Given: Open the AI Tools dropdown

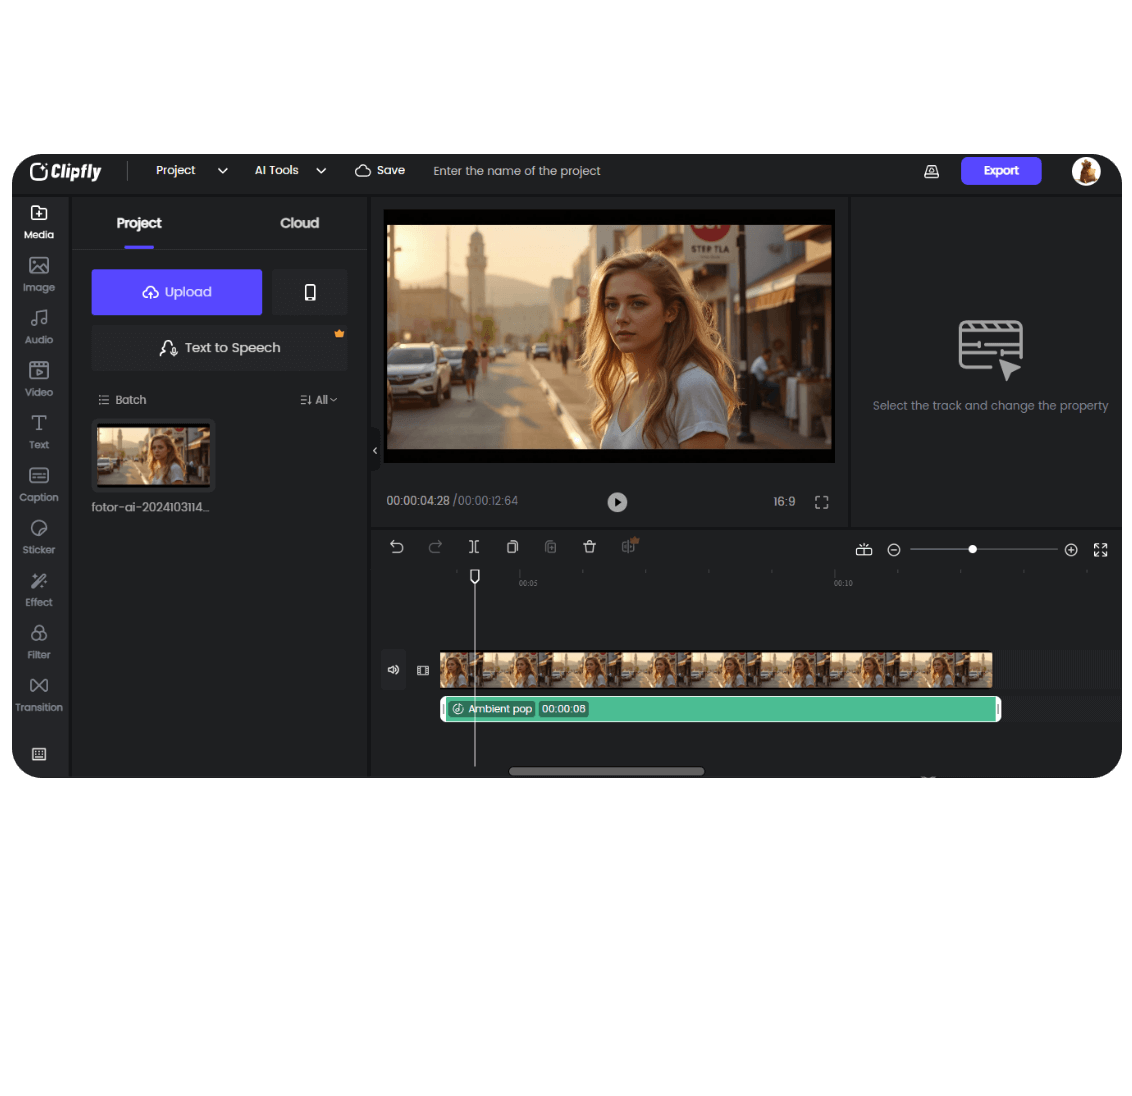Looking at the screenshot, I should 289,170.
